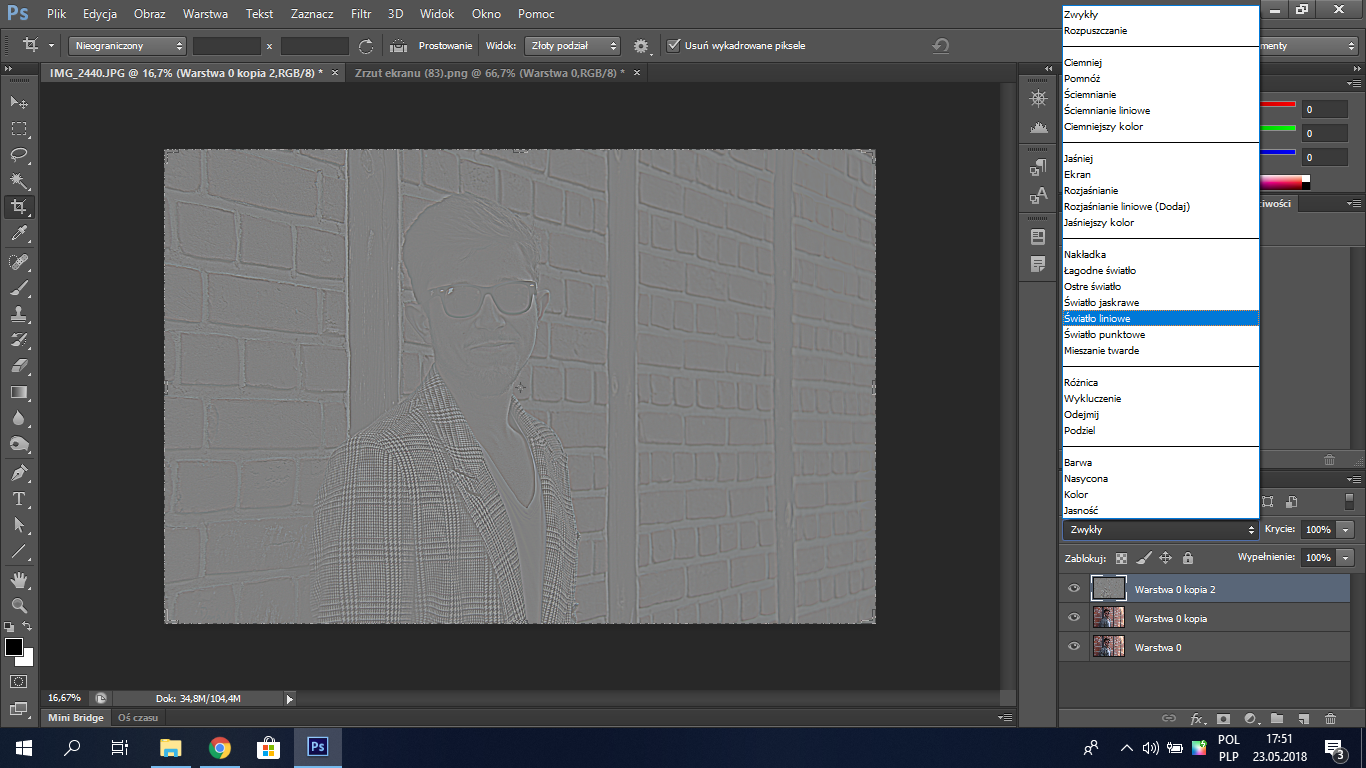Hide the Warstwa 0 kopia 2 layer
The width and height of the screenshot is (1366, 768).
pos(1074,589)
